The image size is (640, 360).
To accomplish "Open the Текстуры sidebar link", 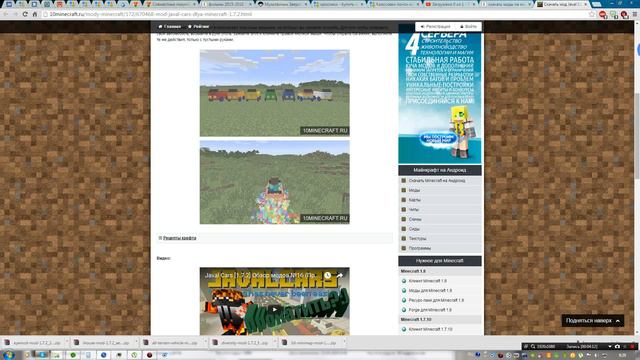I will click(x=418, y=238).
